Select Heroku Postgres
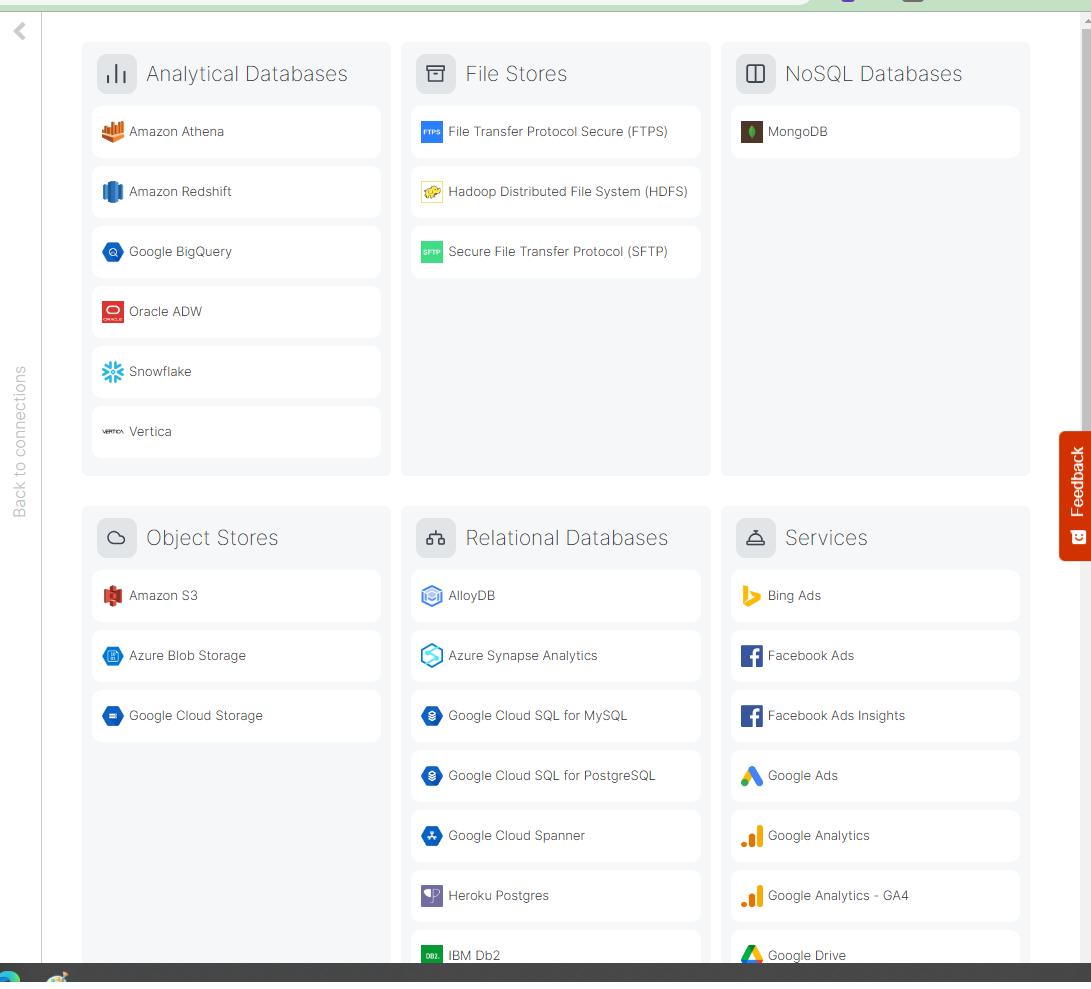Screen dimensions: 1091x989 click(556, 896)
